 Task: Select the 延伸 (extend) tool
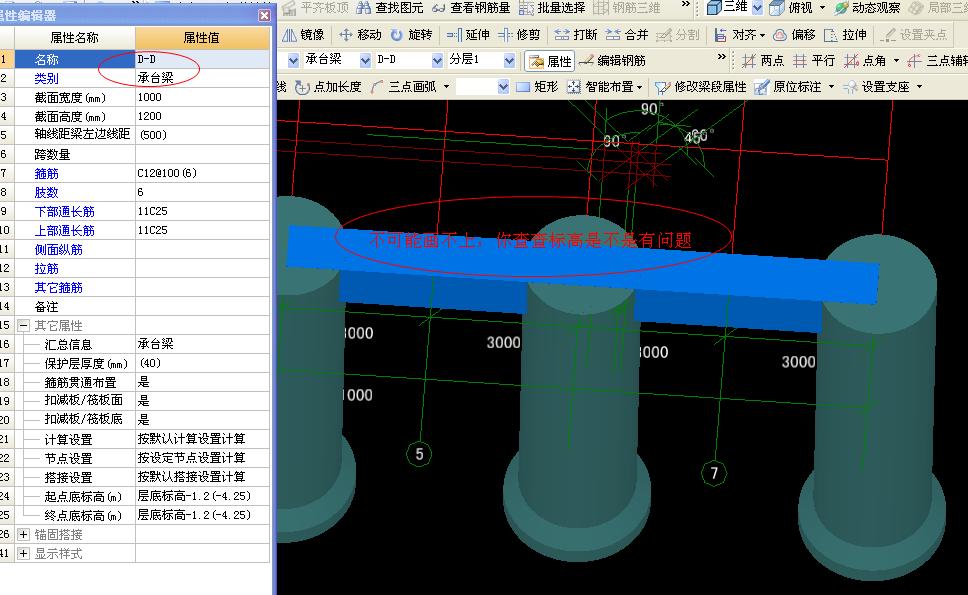tap(468, 35)
